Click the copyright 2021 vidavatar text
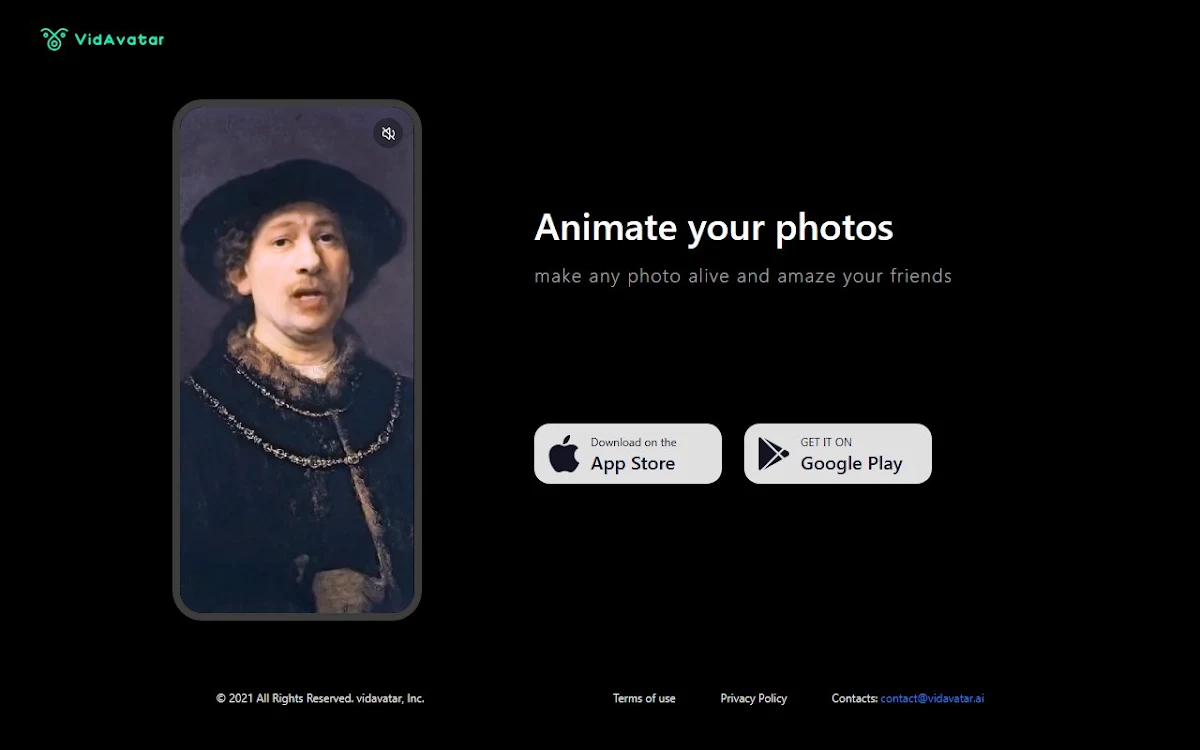This screenshot has height=750, width=1200. pos(320,698)
